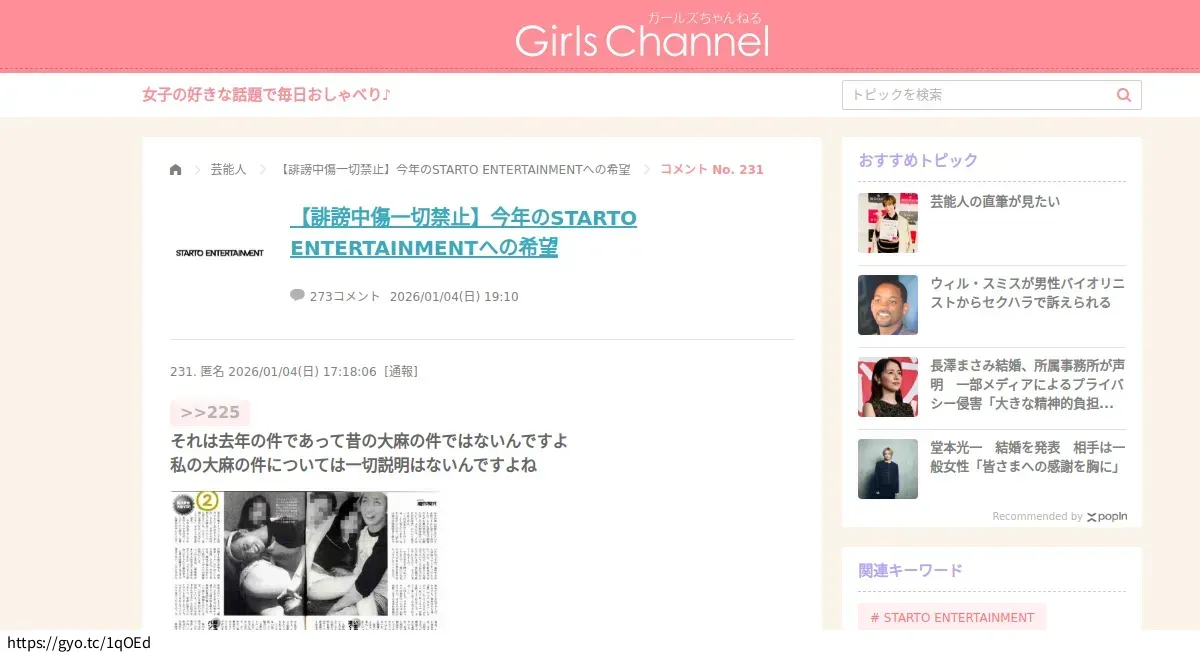This screenshot has width=1200, height=653.
Task: Click the comment bubble icon
Action: coord(297,295)
